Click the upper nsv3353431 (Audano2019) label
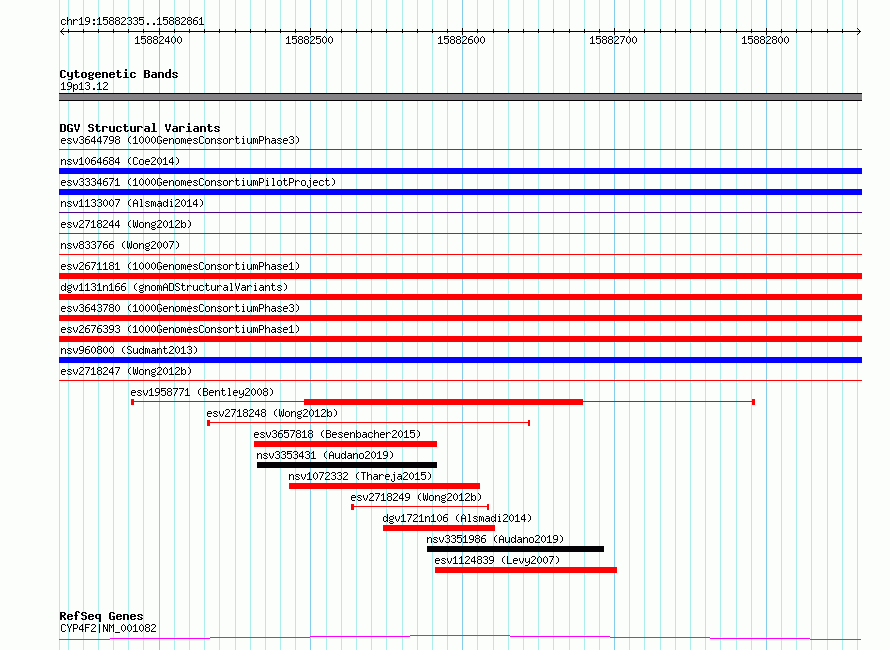This screenshot has width=890, height=650. (x=325, y=455)
